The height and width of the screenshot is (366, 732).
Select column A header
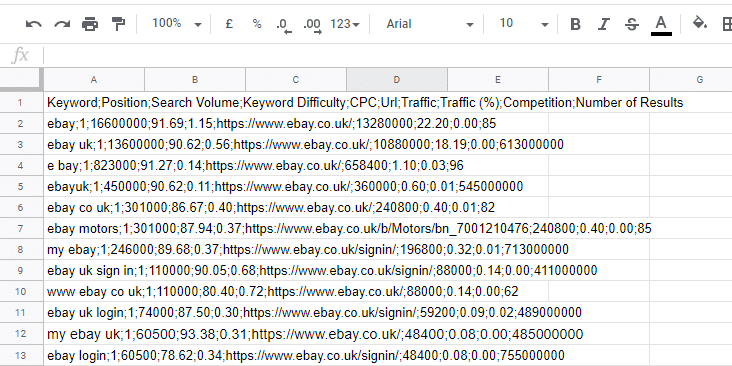click(x=94, y=80)
